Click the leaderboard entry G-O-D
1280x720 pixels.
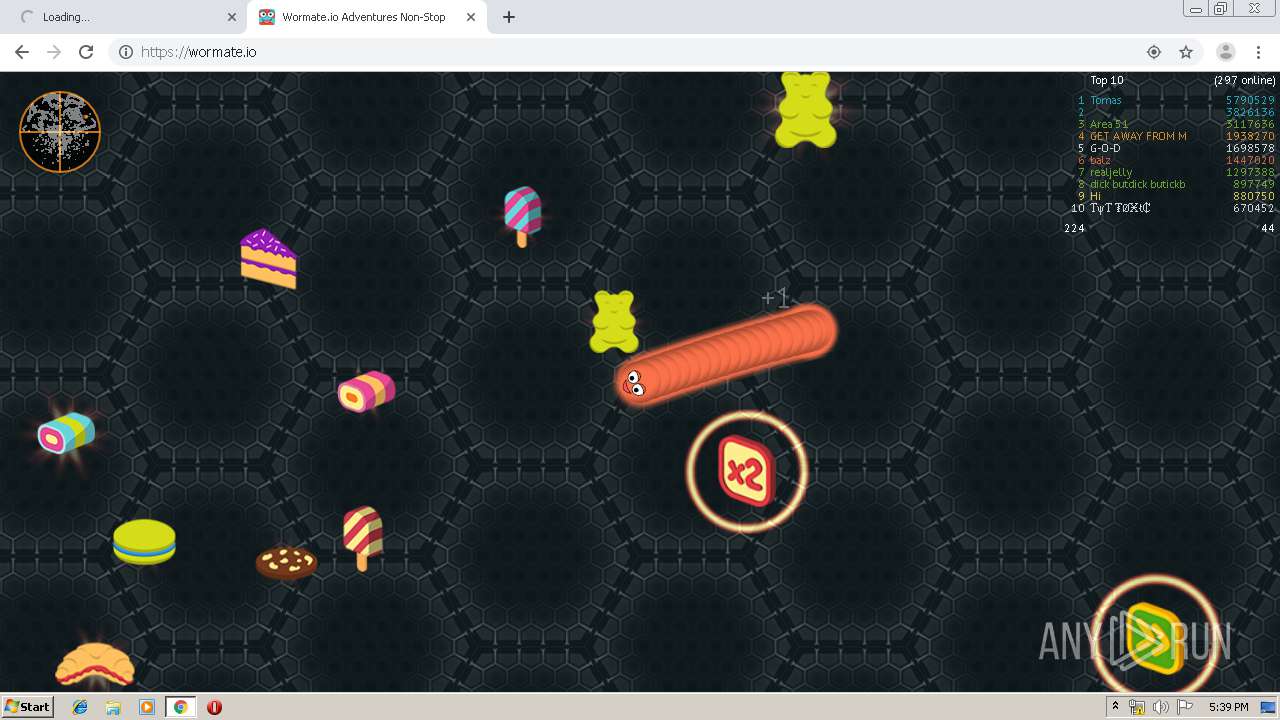click(x=1105, y=148)
